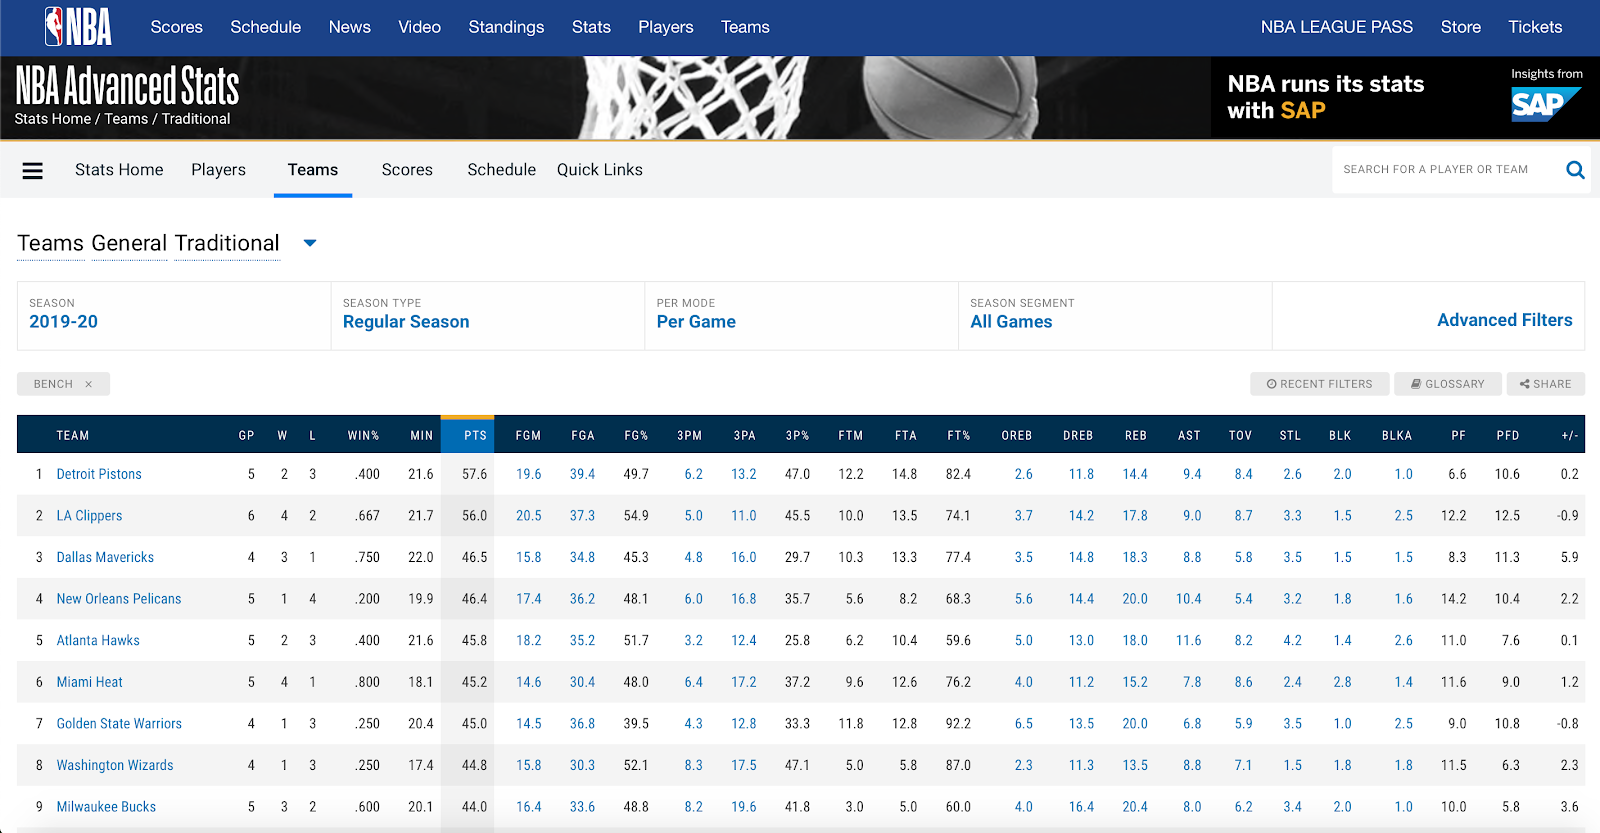Click Detroit Pistons FGM value 19.6

(529, 475)
